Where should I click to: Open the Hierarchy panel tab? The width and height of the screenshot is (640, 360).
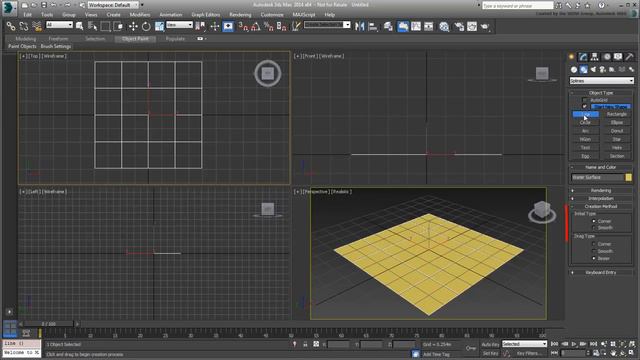(594, 57)
